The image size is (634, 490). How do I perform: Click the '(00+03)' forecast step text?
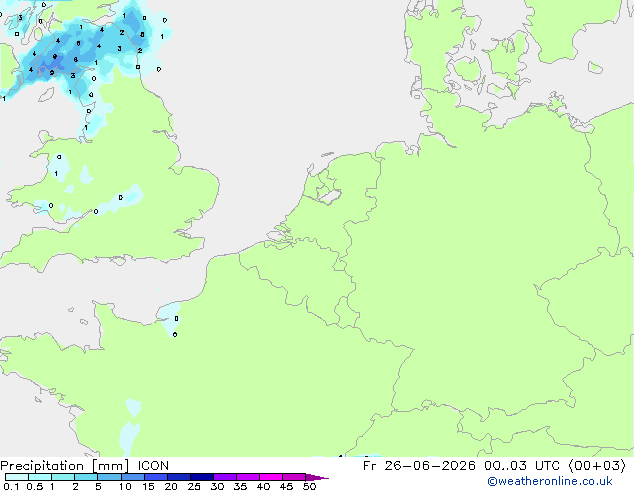(597, 466)
